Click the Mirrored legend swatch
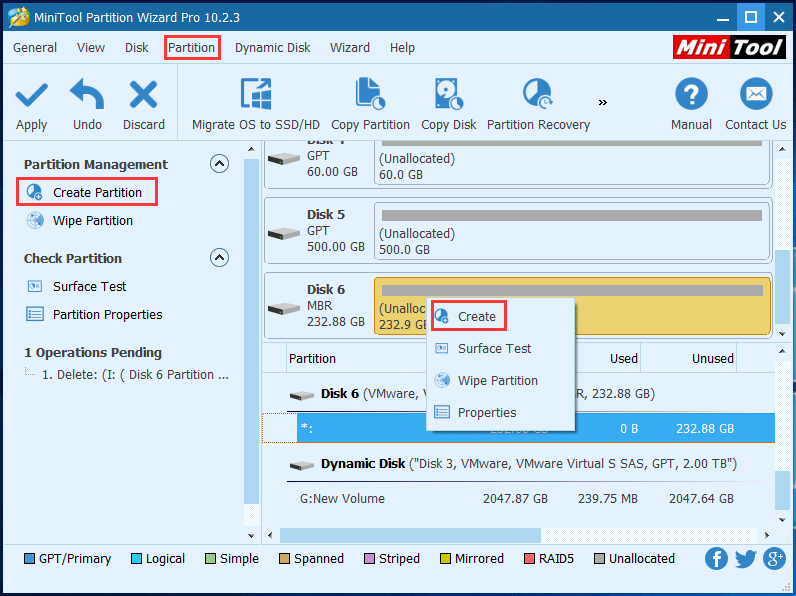Viewport: 796px width, 596px height. 445,558
